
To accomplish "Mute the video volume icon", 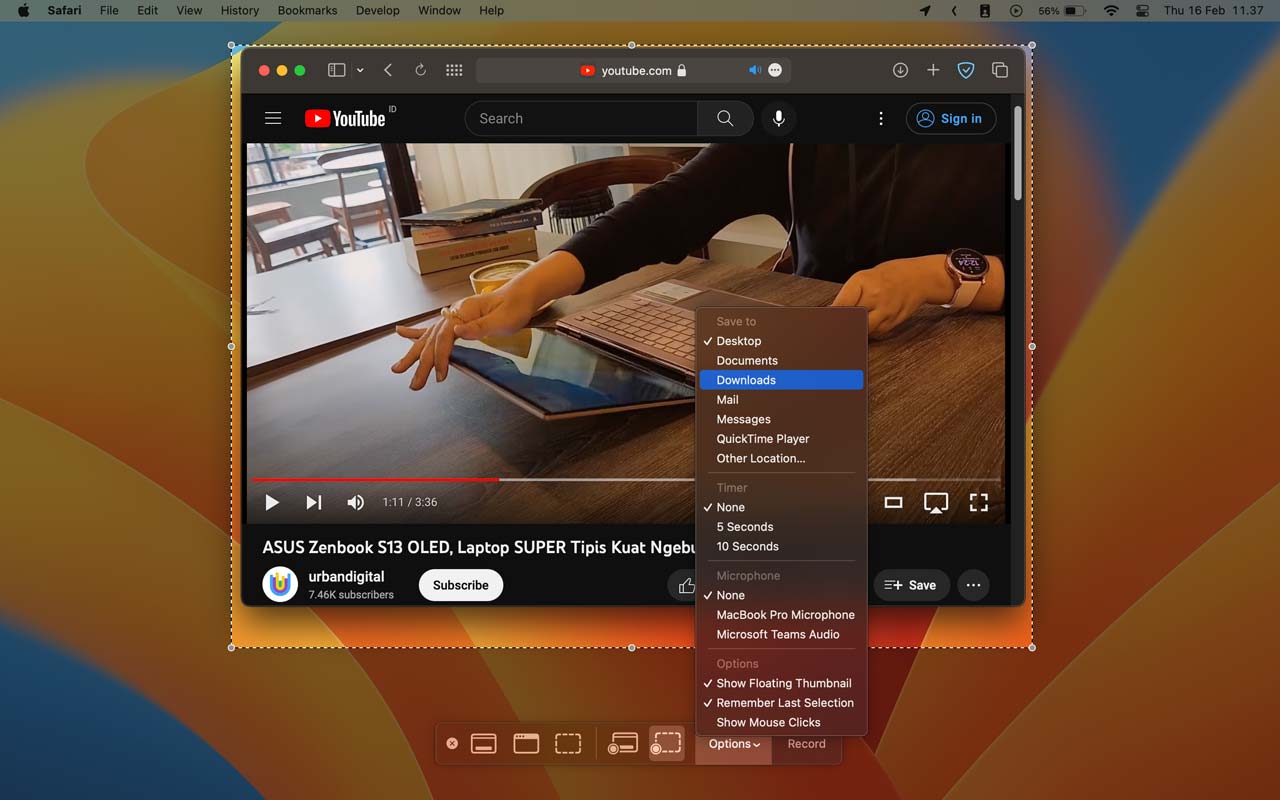I will [355, 502].
